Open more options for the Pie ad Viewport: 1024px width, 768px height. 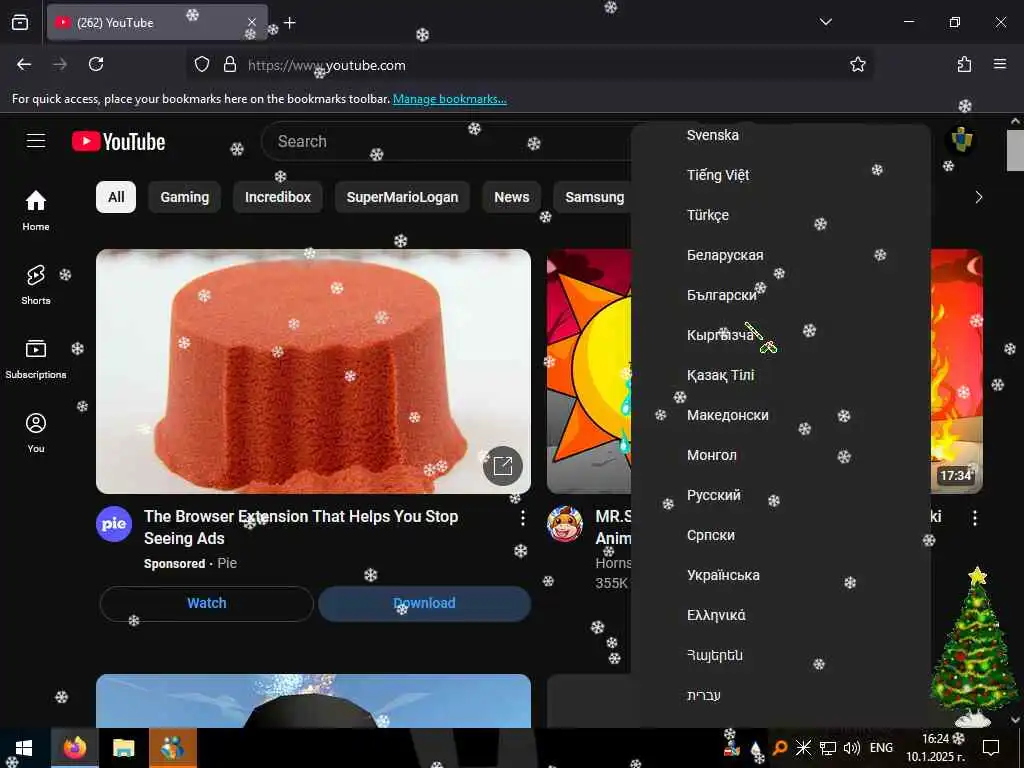point(522,518)
